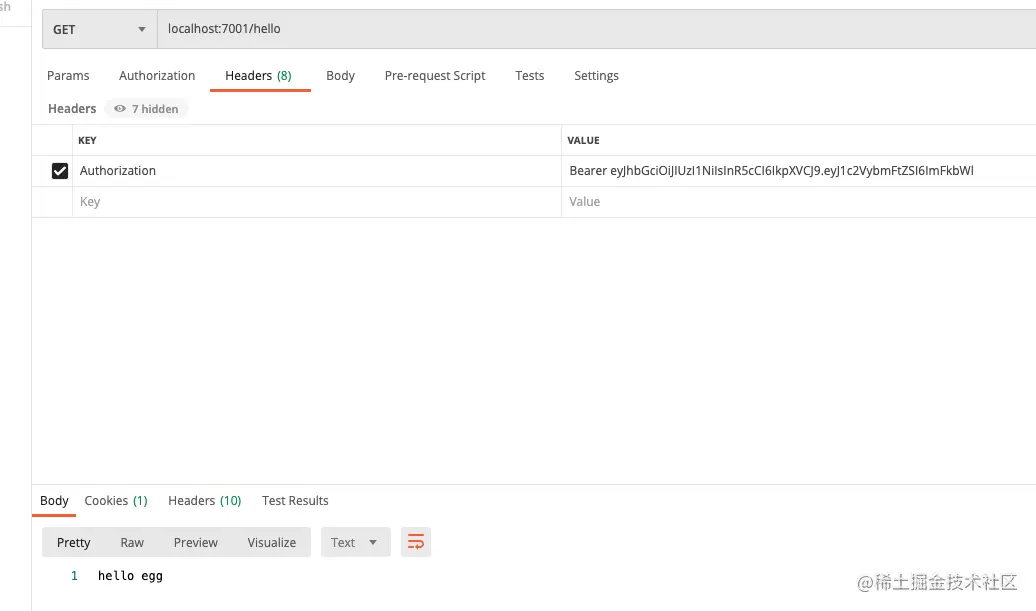Open the Cookies (1) response tab
This screenshot has height=611, width=1036.
coord(116,501)
